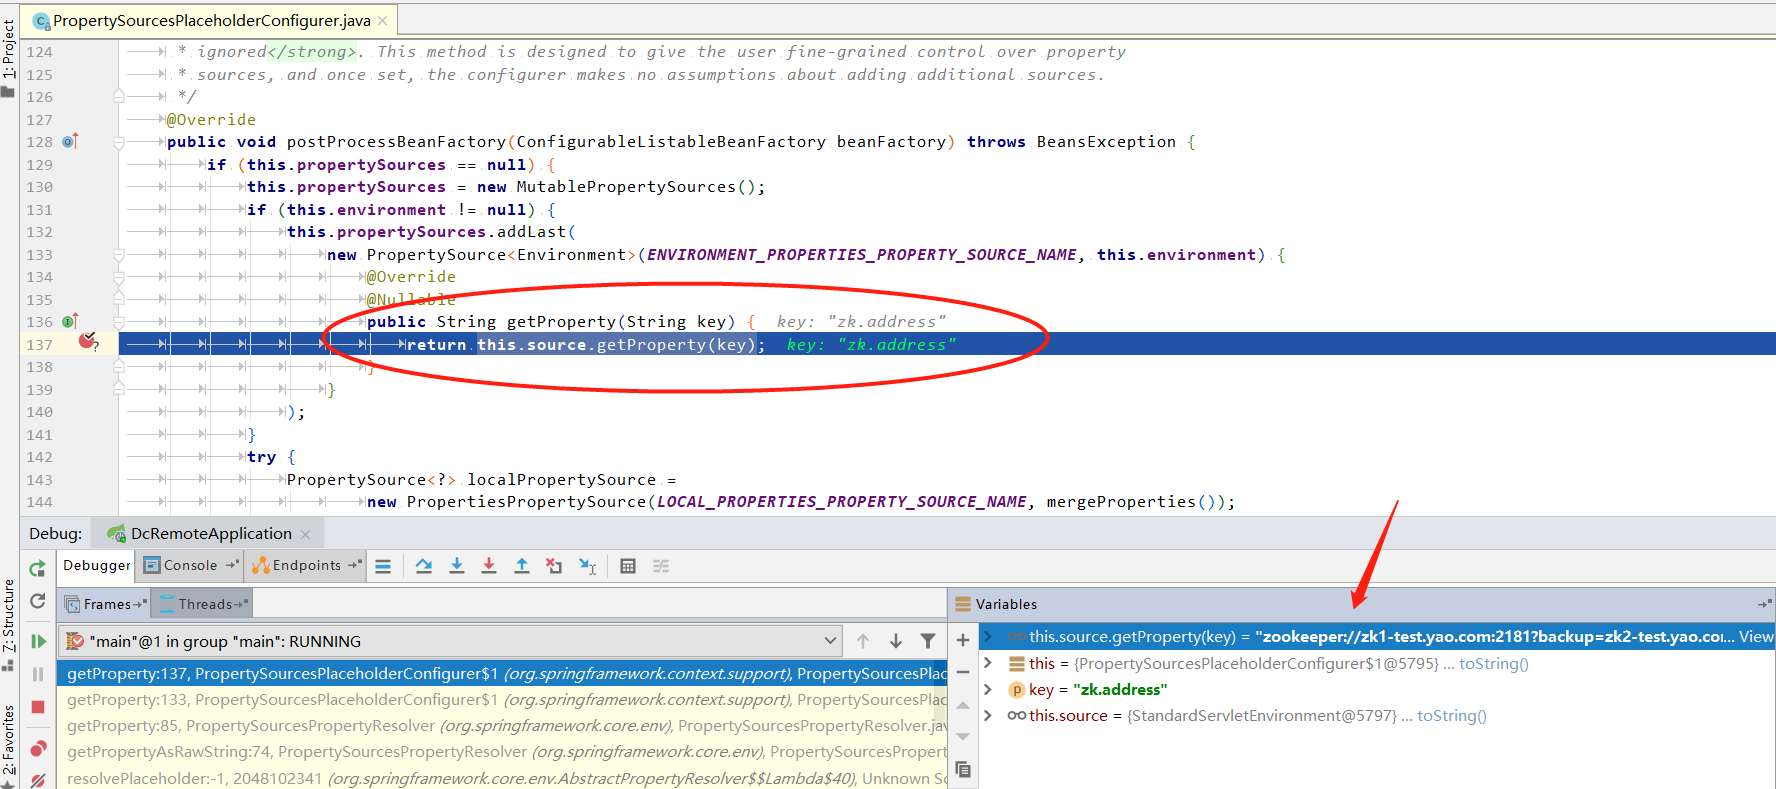Image resolution: width=1776 pixels, height=789 pixels.
Task: Select next frame with down arrow
Action: (x=896, y=641)
